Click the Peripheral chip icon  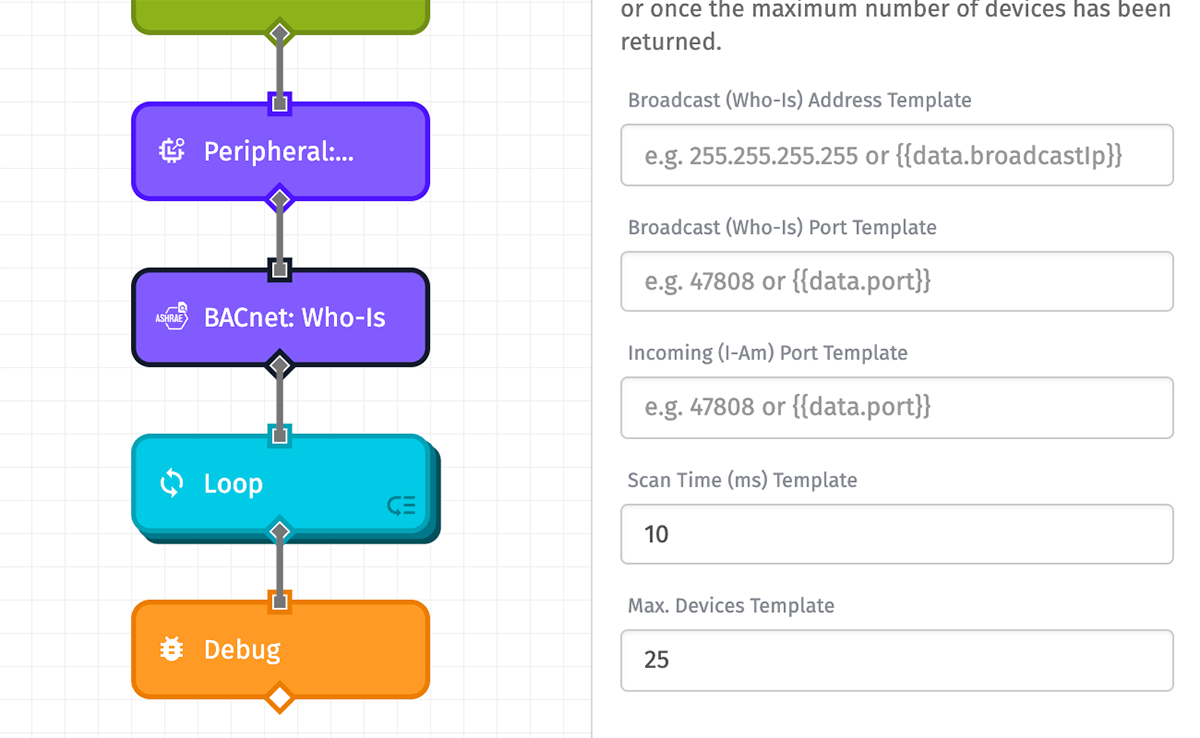[172, 151]
